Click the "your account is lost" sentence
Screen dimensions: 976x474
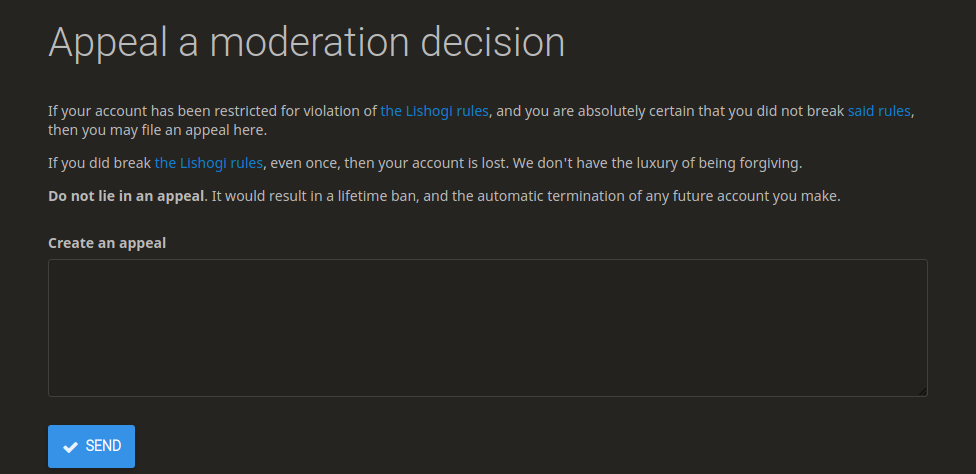coord(426,162)
